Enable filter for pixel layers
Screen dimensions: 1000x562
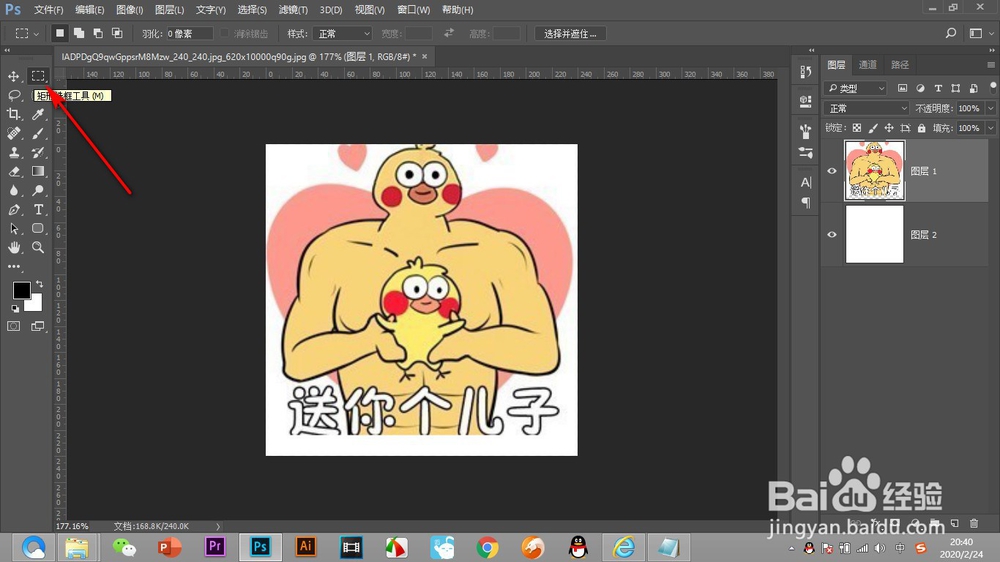pos(902,88)
